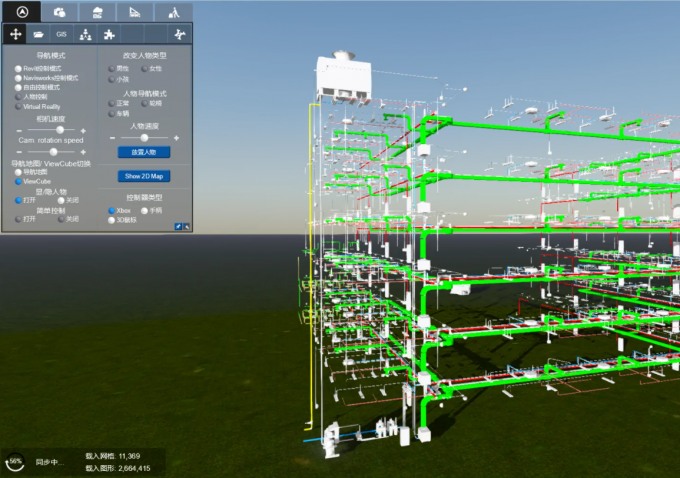Open the measuring ruler tab
This screenshot has height=478, width=680.
135,13
